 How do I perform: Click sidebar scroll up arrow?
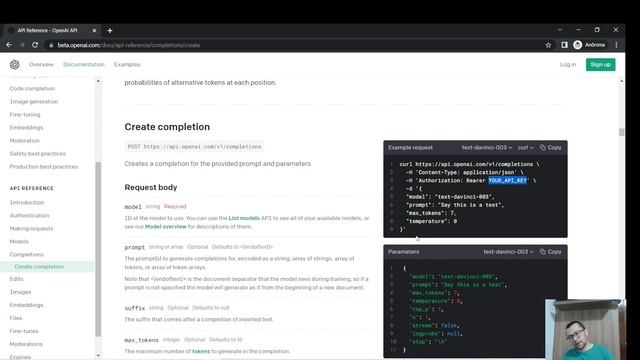click(x=98, y=81)
